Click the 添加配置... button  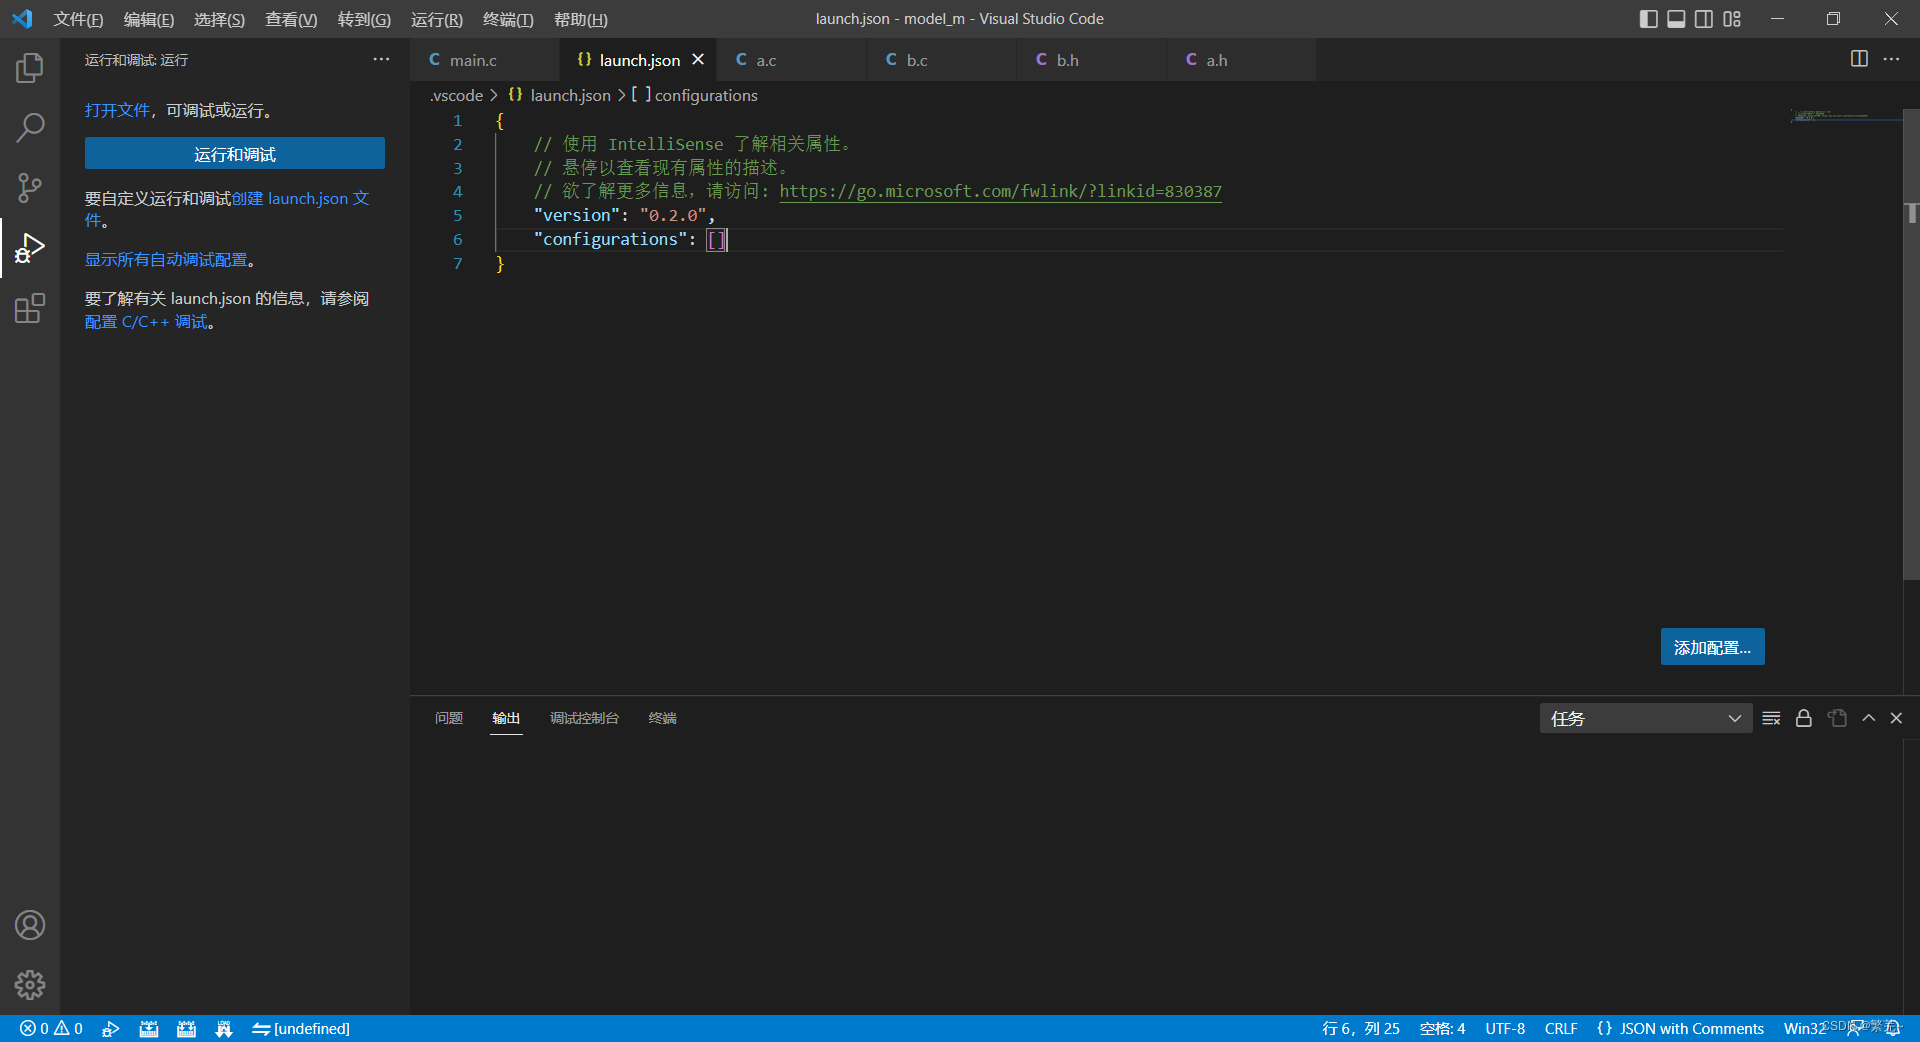1712,647
